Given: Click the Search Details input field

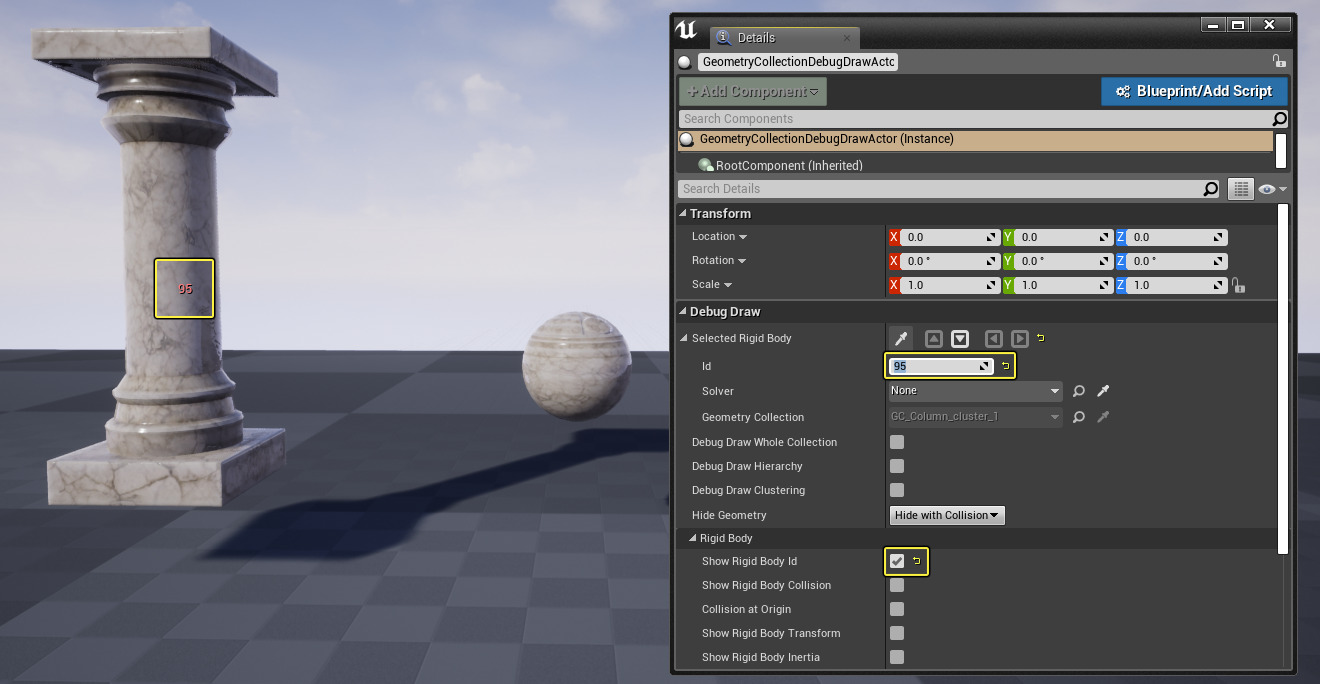Looking at the screenshot, I should point(940,189).
